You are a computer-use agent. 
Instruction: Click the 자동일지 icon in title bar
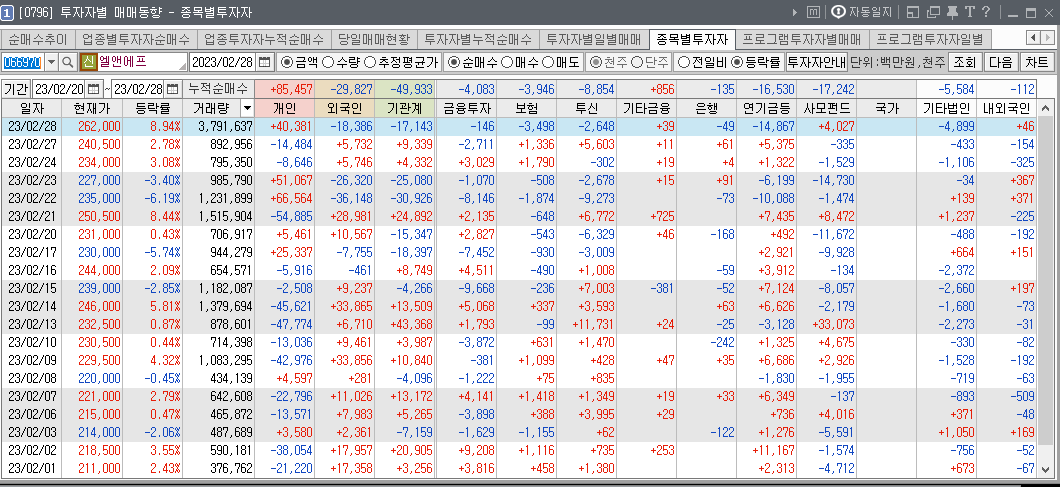coord(838,12)
